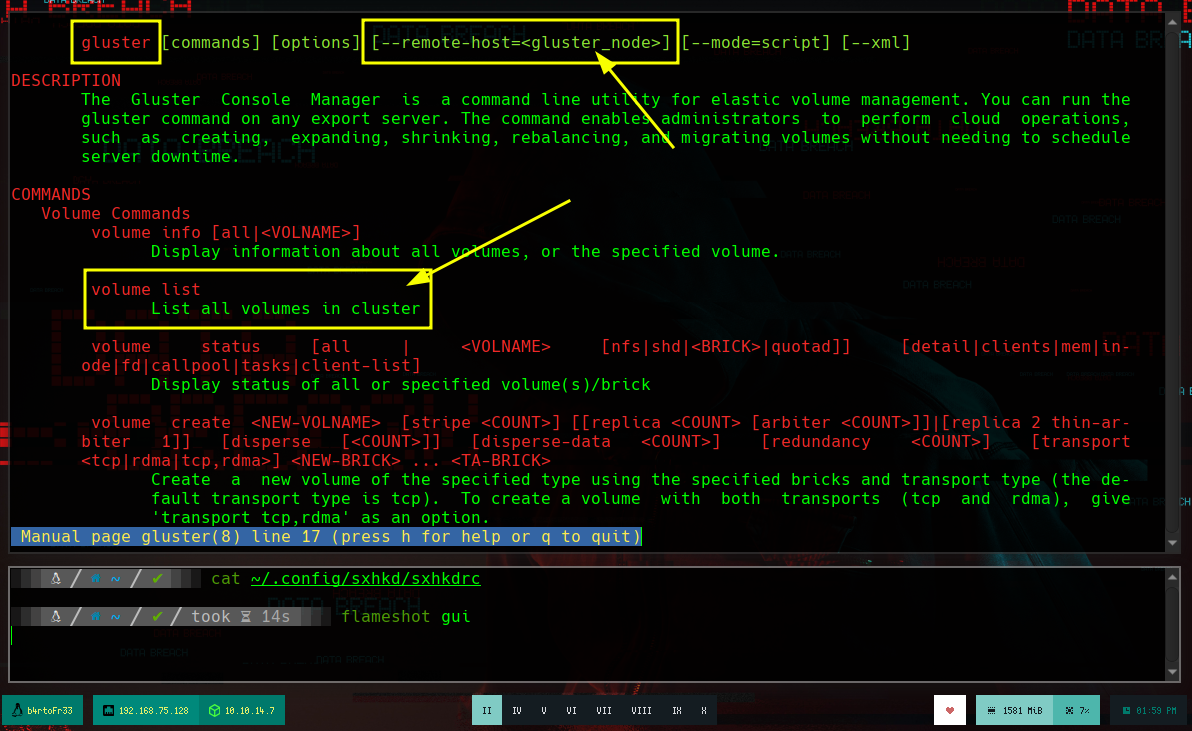The width and height of the screenshot is (1192, 731).
Task: Click the memory icon beside 1581 MiB
Action: (991, 710)
